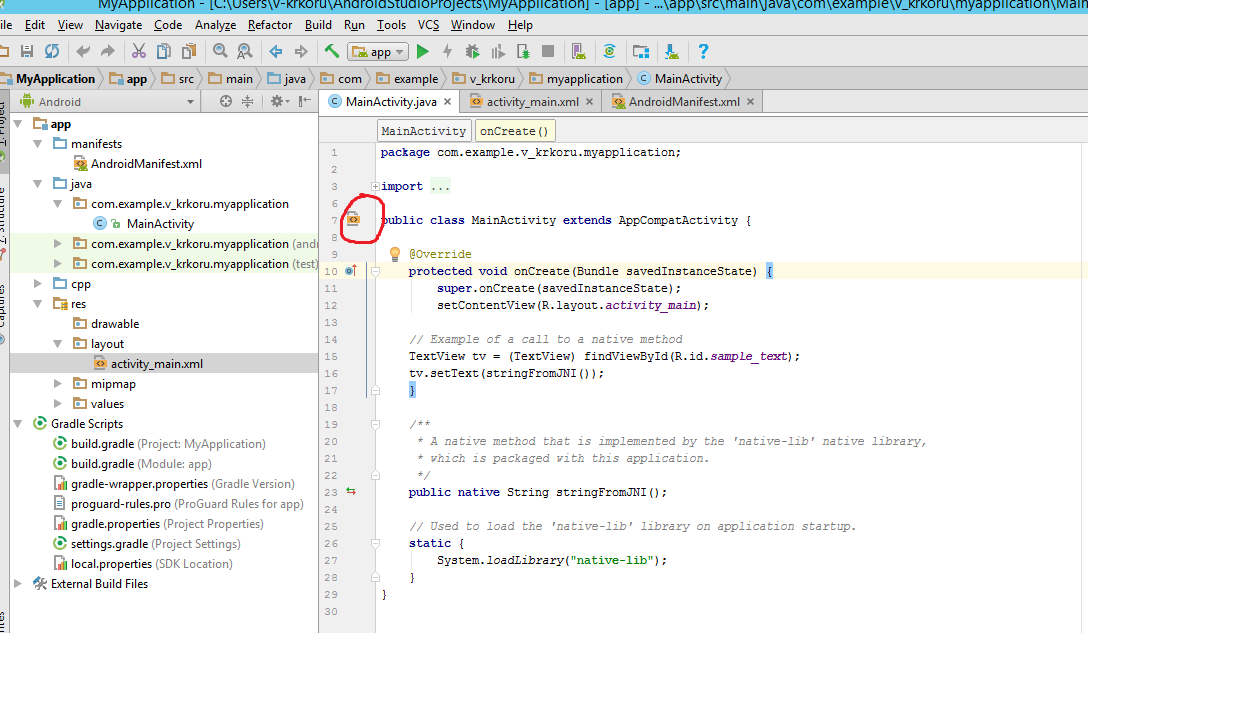1249x716 pixels.
Task: Click the Make Project hammer icon
Action: click(332, 51)
